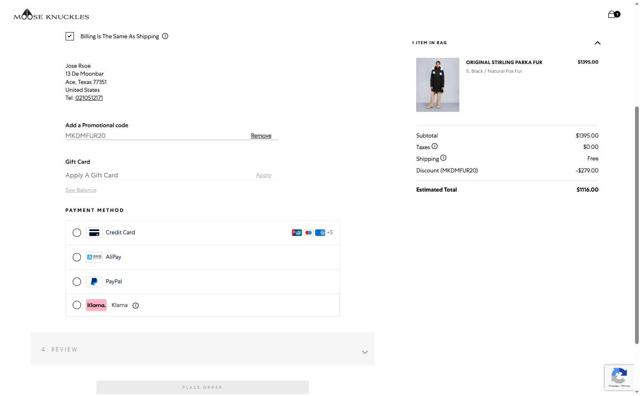The image size is (640, 396).
Task: Select Klarna payment method
Action: point(77,305)
